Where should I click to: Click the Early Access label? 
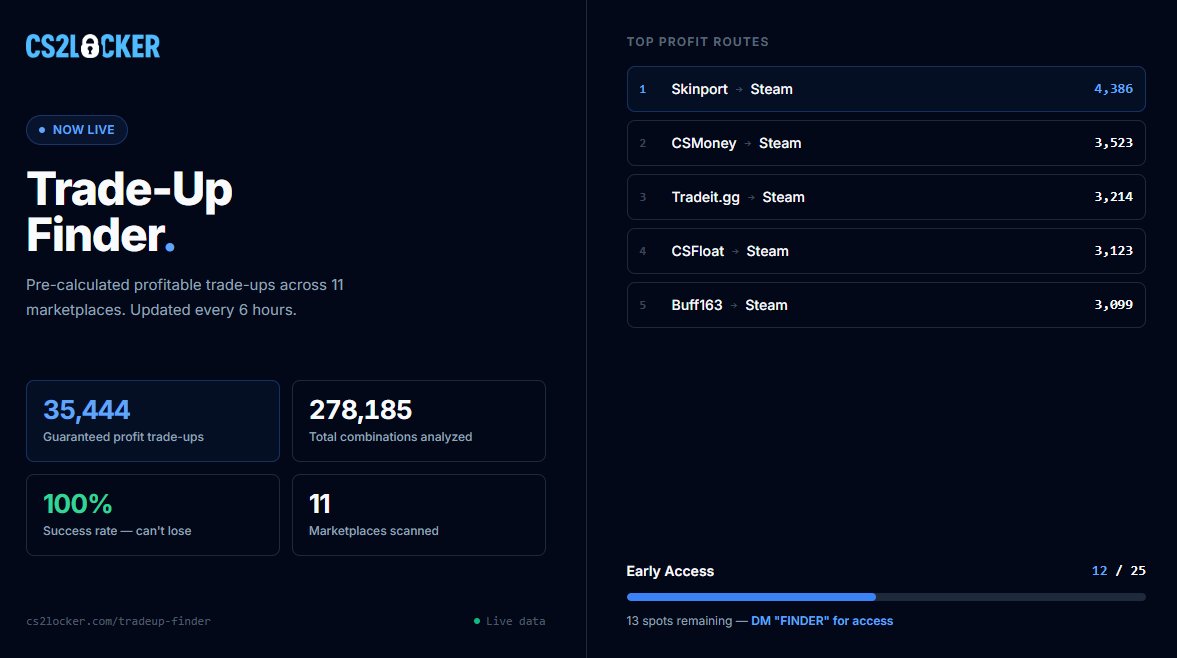click(670, 571)
